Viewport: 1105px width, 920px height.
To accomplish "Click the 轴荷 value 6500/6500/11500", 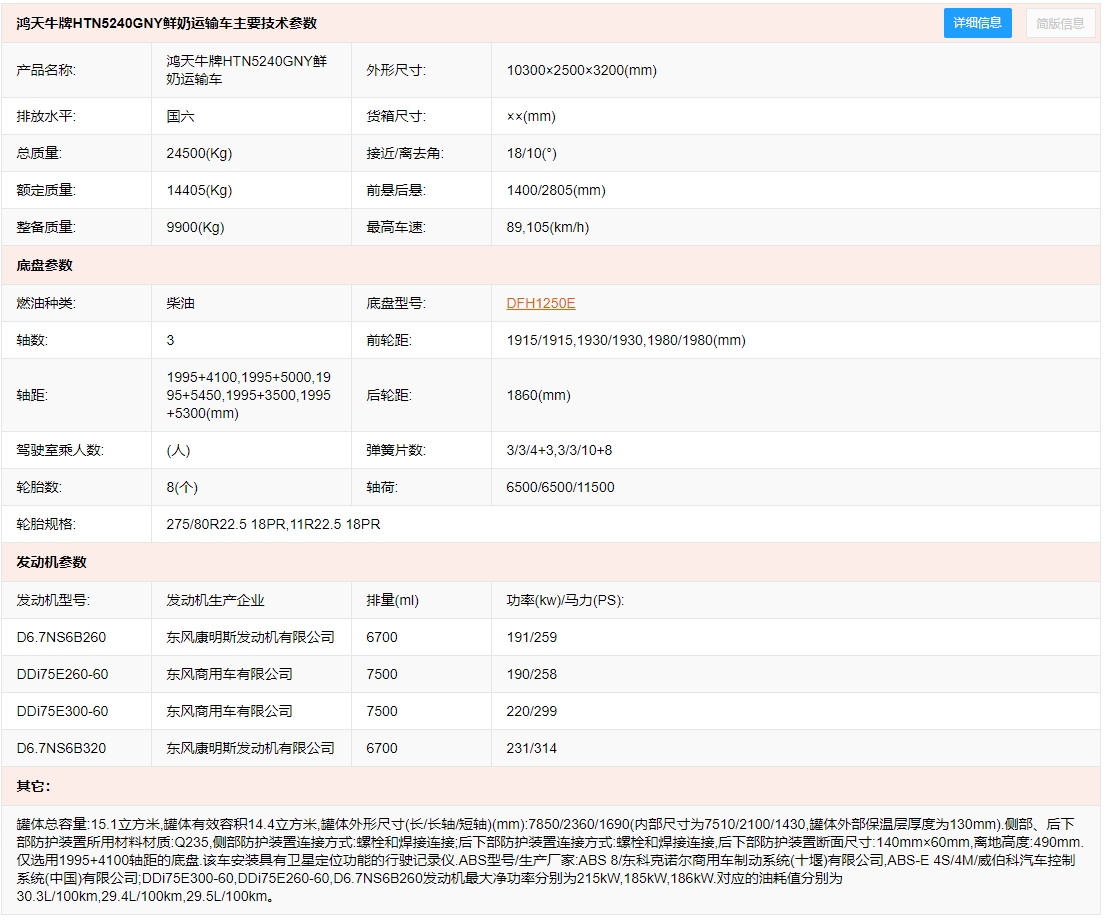I will coord(560,487).
